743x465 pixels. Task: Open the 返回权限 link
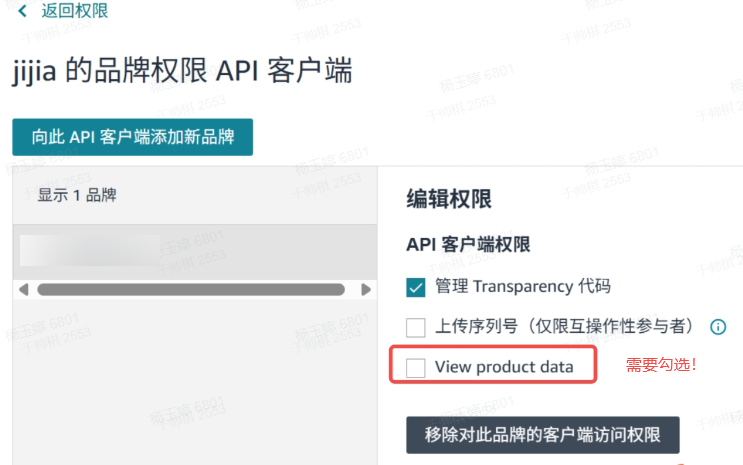coord(75,10)
